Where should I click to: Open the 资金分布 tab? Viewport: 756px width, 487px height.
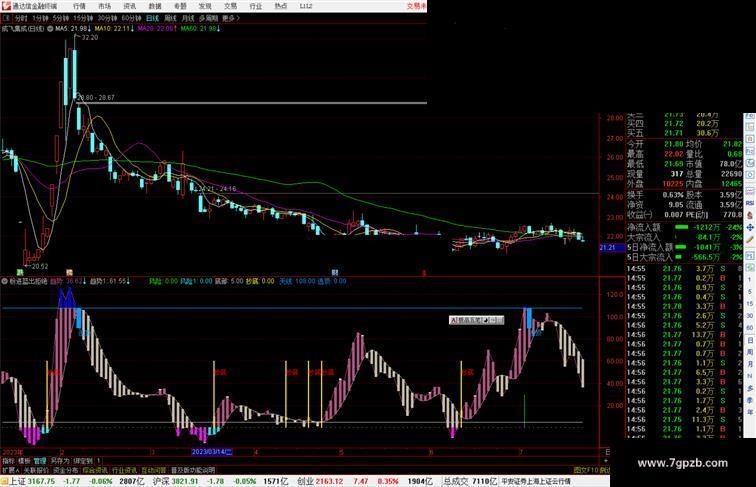(x=66, y=470)
